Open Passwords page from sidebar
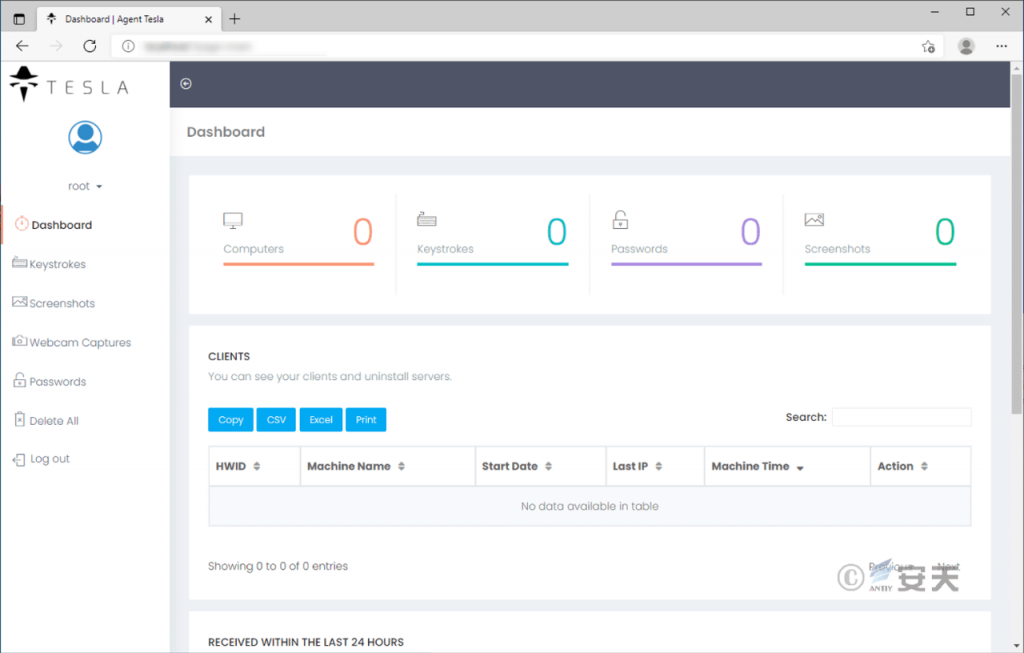 coord(57,381)
